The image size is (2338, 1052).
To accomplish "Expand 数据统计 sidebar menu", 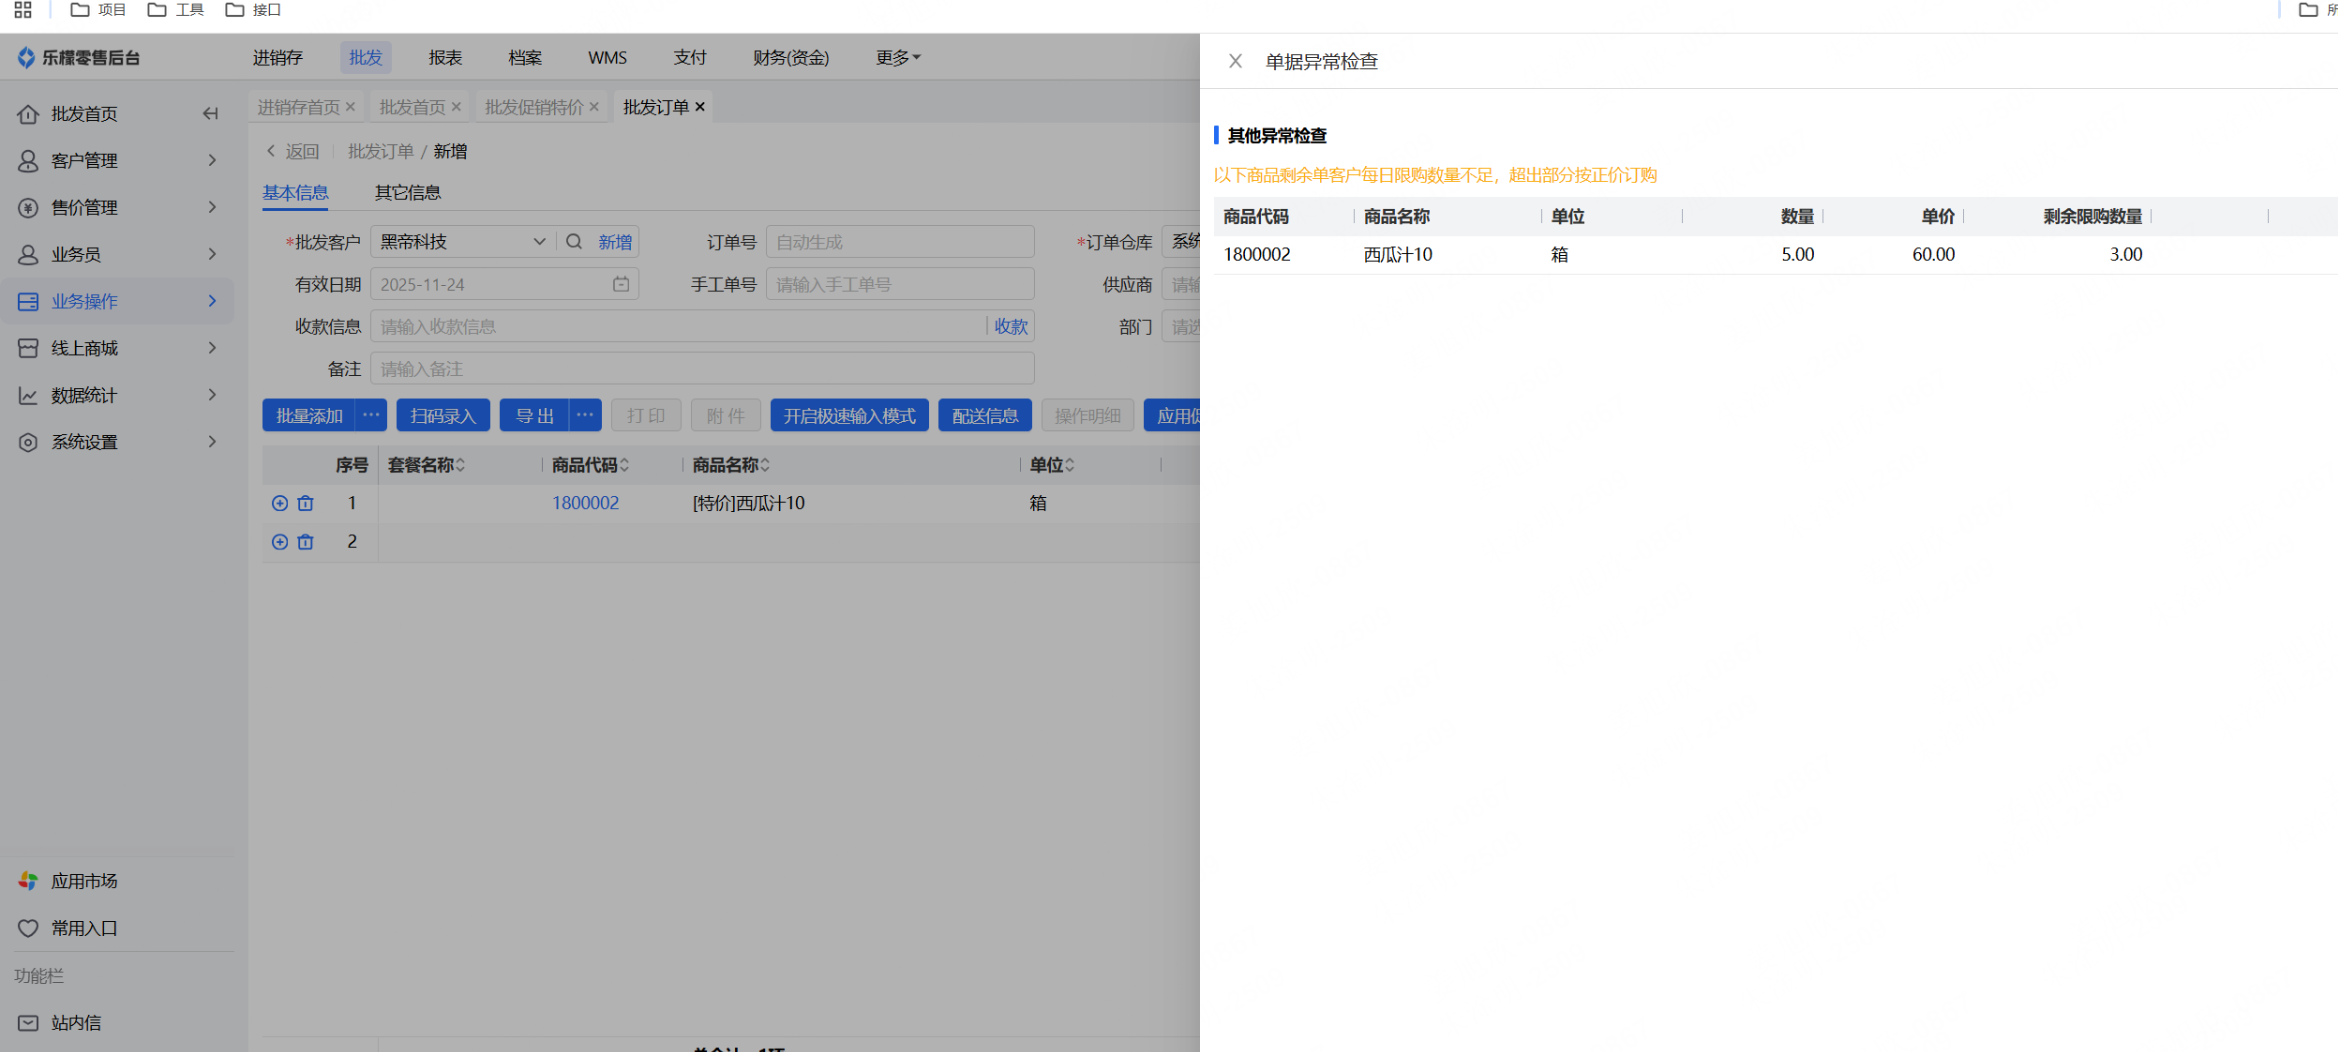I will coord(117,395).
